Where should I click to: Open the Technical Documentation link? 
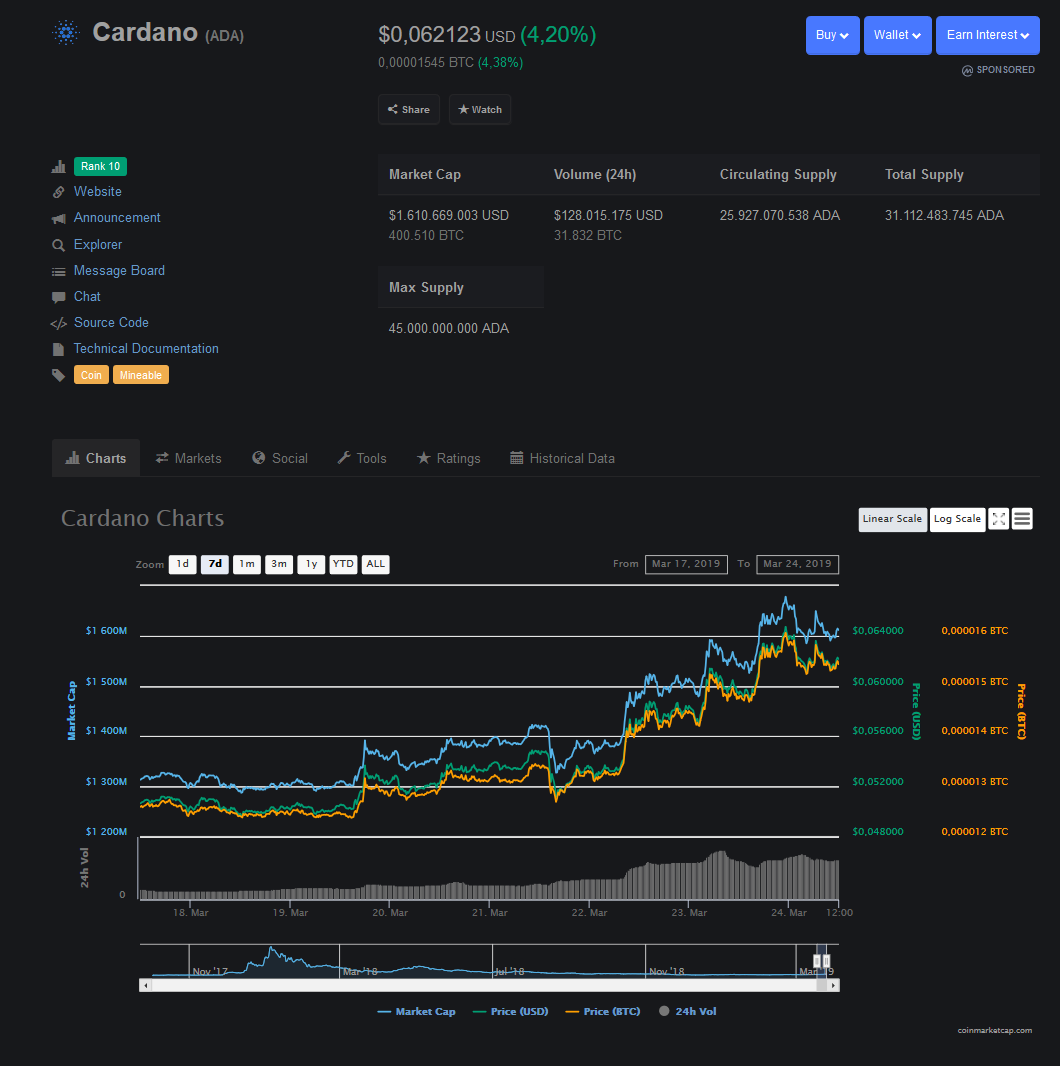click(x=146, y=349)
